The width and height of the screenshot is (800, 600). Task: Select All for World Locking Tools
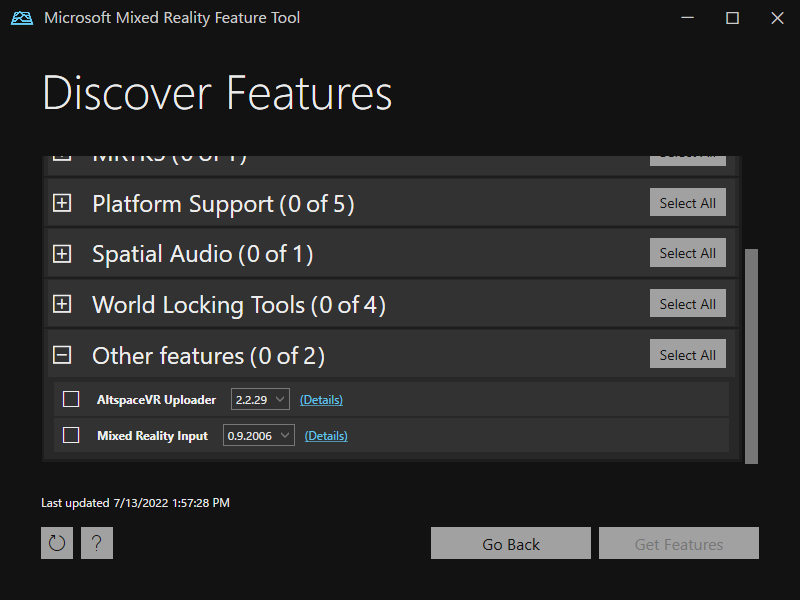pyautogui.click(x=687, y=304)
